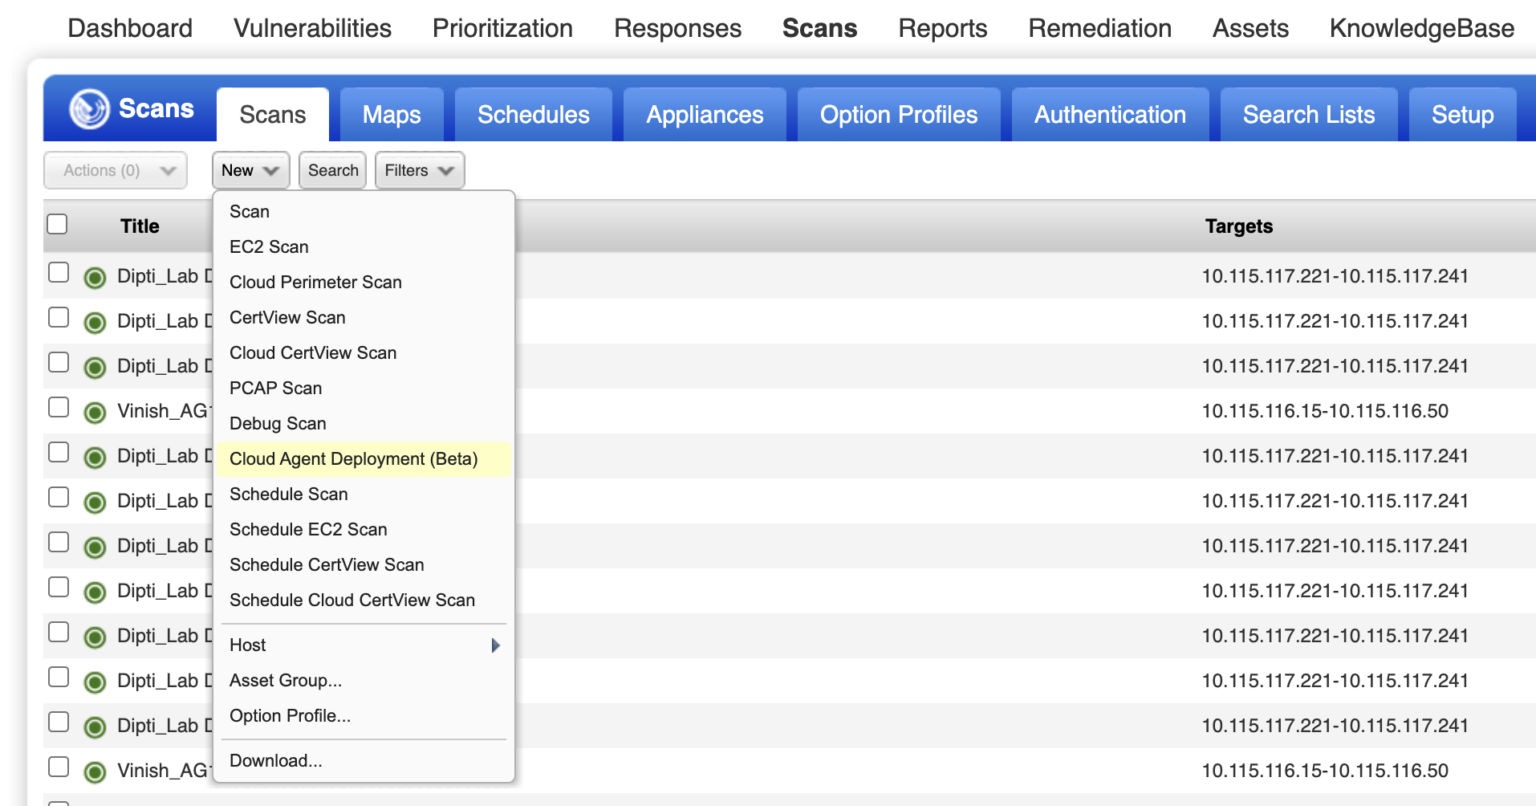Click the green indicator on the bottom Vinish_AG row
This screenshot has width=1536, height=806.
coord(95,771)
